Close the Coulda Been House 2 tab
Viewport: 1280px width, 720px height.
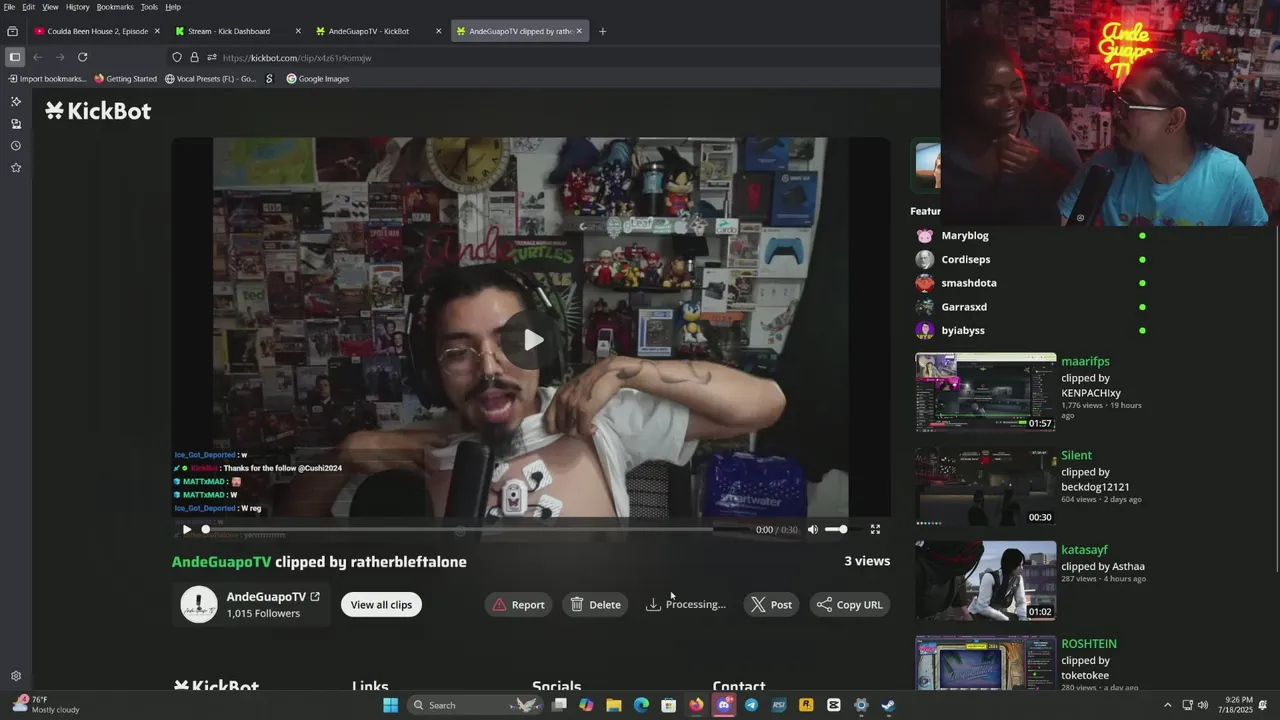point(157,31)
